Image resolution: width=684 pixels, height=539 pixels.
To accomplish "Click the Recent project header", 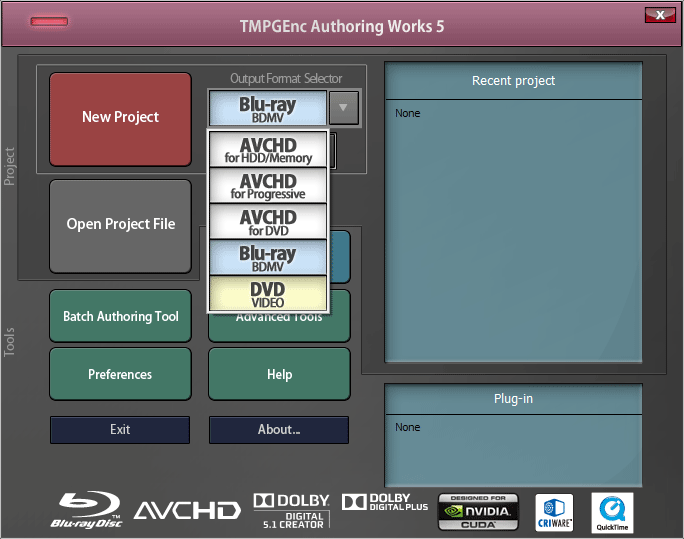I will pyautogui.click(x=513, y=81).
